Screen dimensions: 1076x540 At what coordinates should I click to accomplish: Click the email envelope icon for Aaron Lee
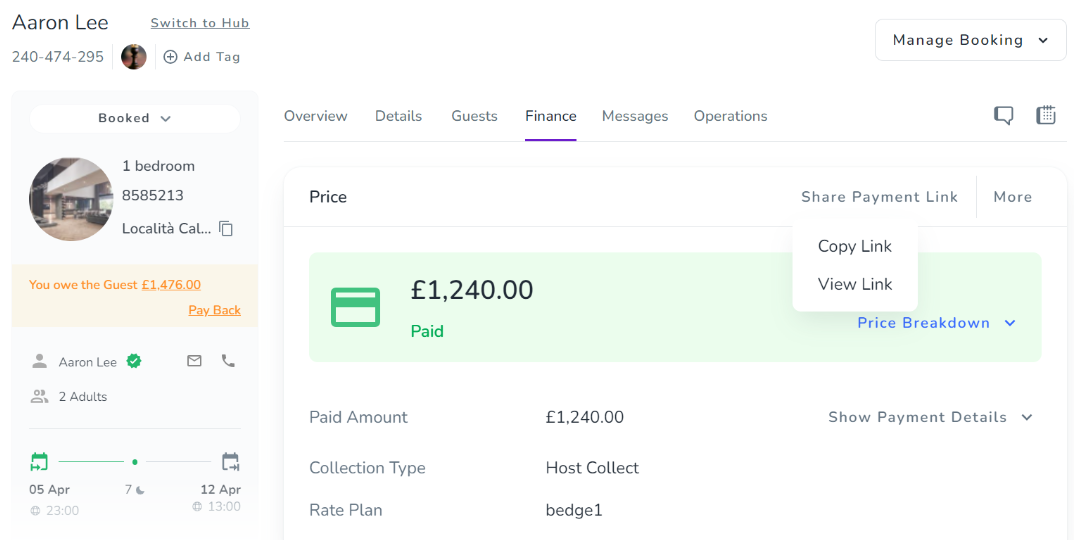(194, 361)
